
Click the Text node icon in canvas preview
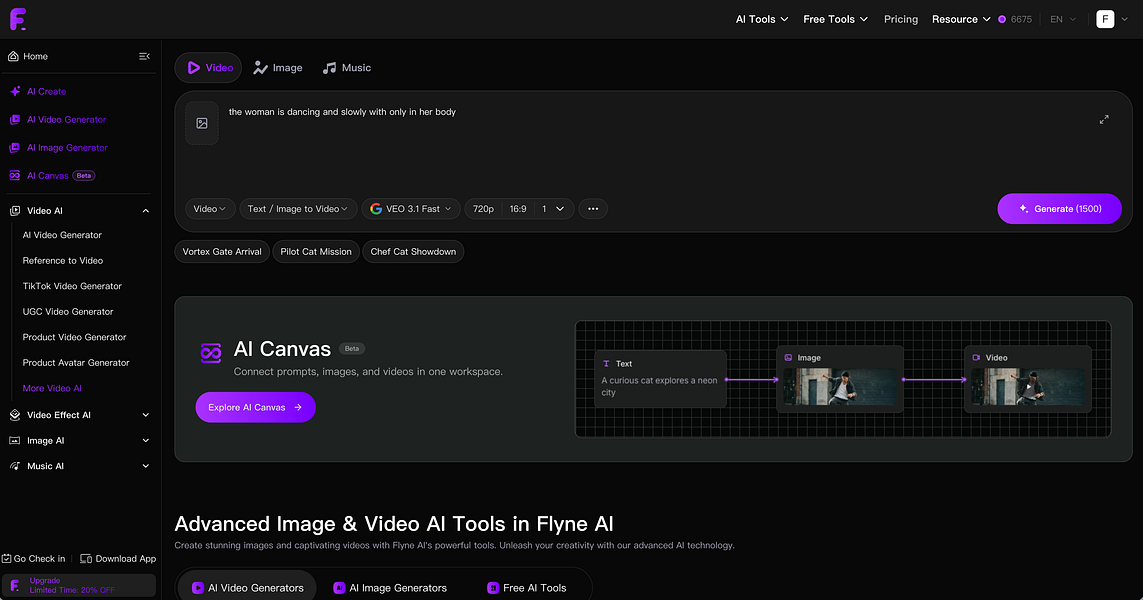point(606,364)
